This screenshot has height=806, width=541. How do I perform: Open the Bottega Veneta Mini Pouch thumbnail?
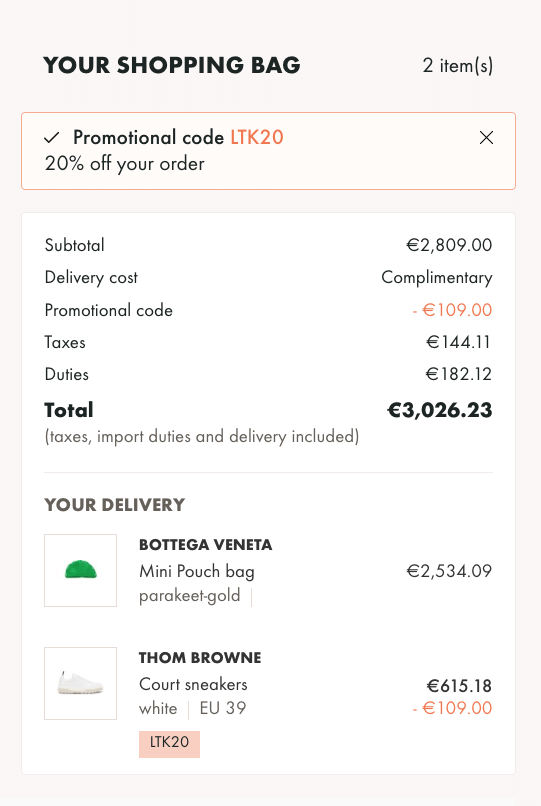pos(80,571)
